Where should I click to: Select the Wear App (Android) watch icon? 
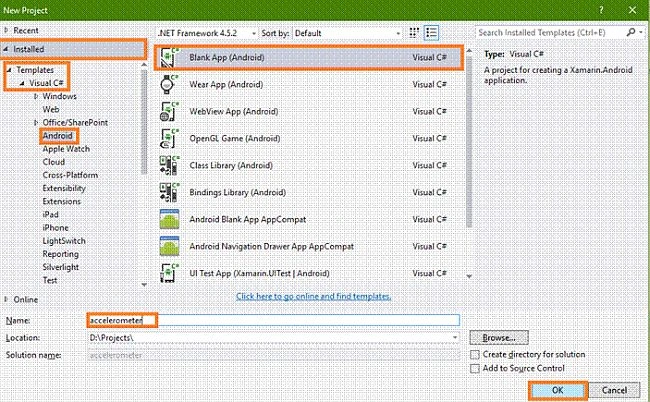[169, 85]
